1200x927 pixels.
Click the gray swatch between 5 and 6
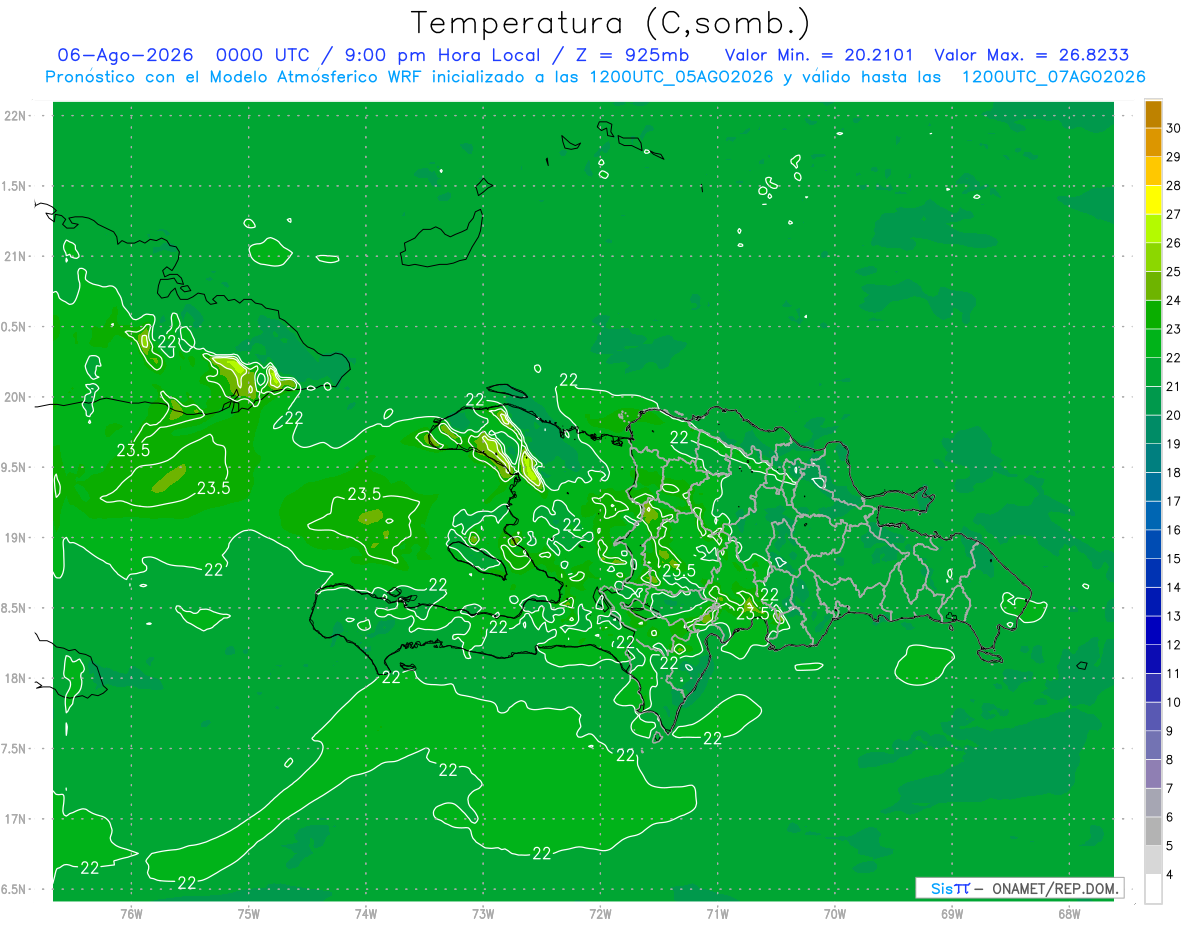[x=1153, y=832]
